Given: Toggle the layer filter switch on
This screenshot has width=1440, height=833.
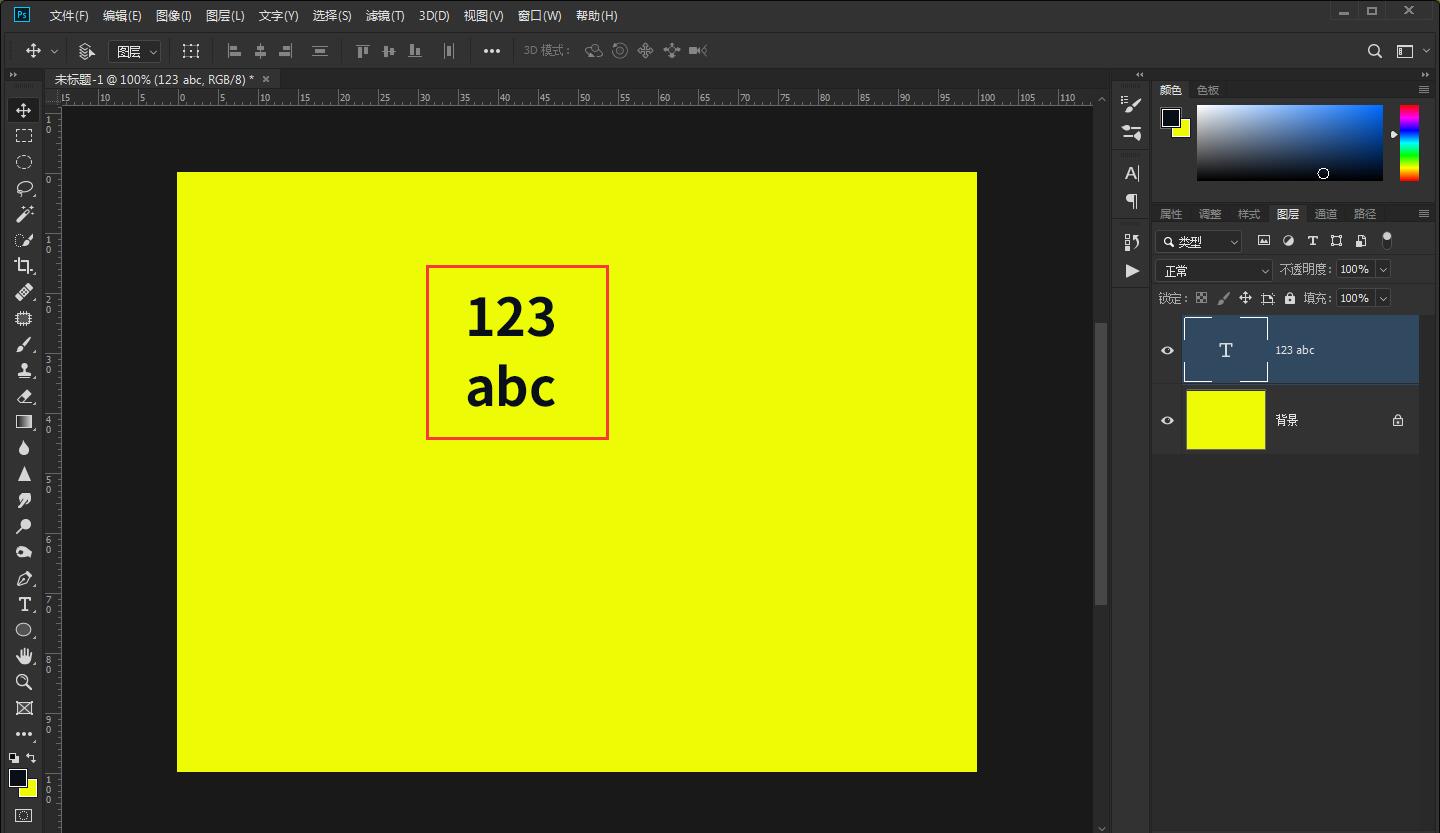Looking at the screenshot, I should click(1386, 240).
